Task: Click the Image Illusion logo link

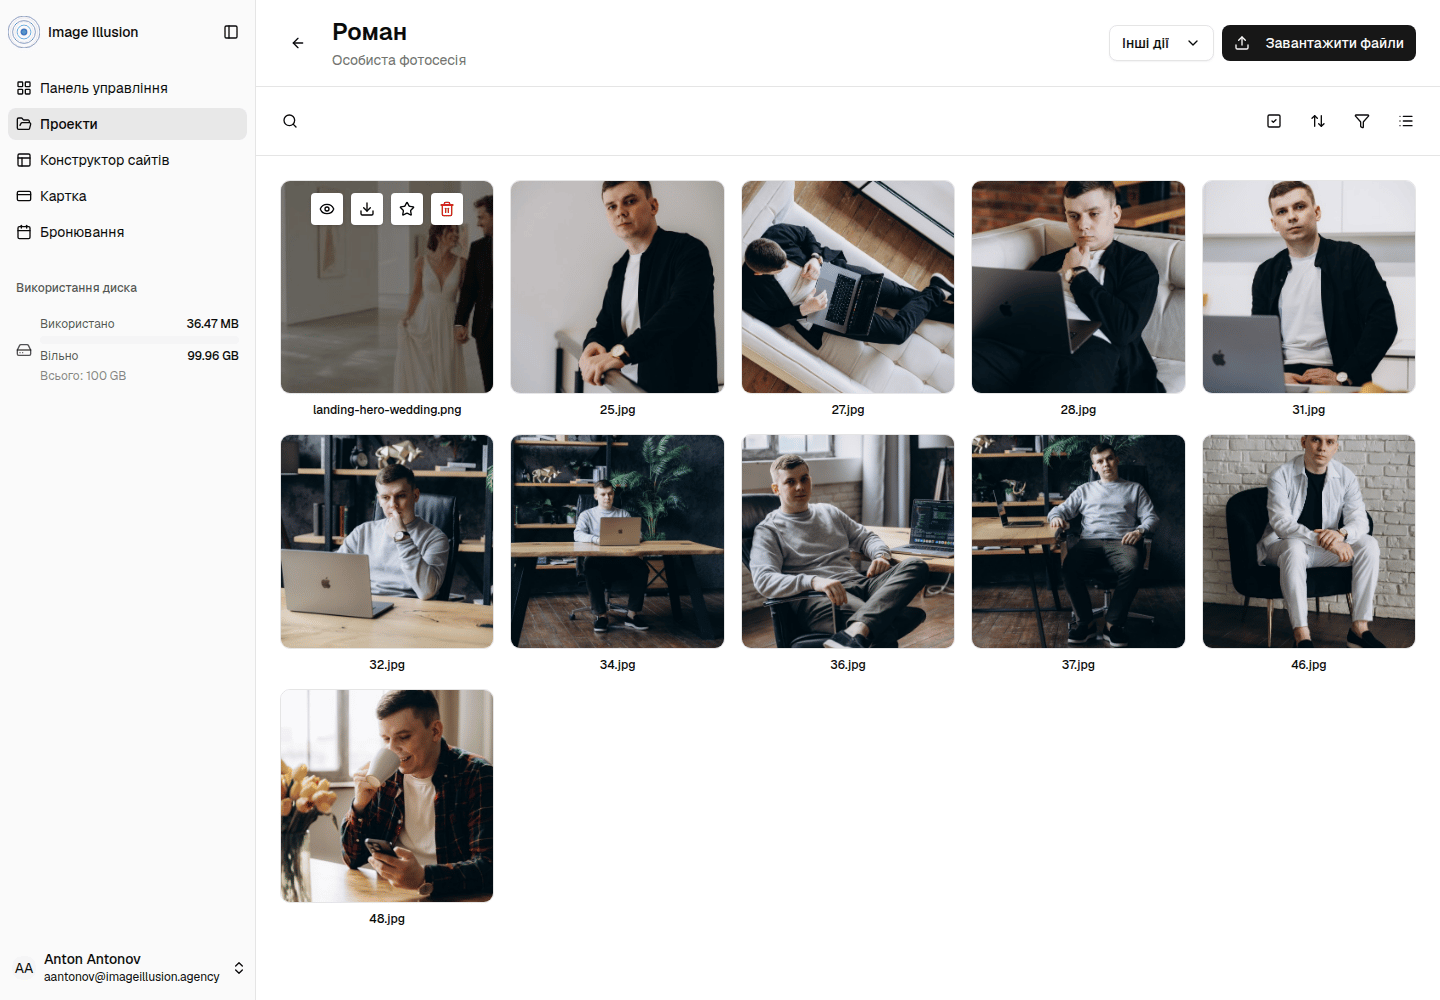Action: click(74, 32)
